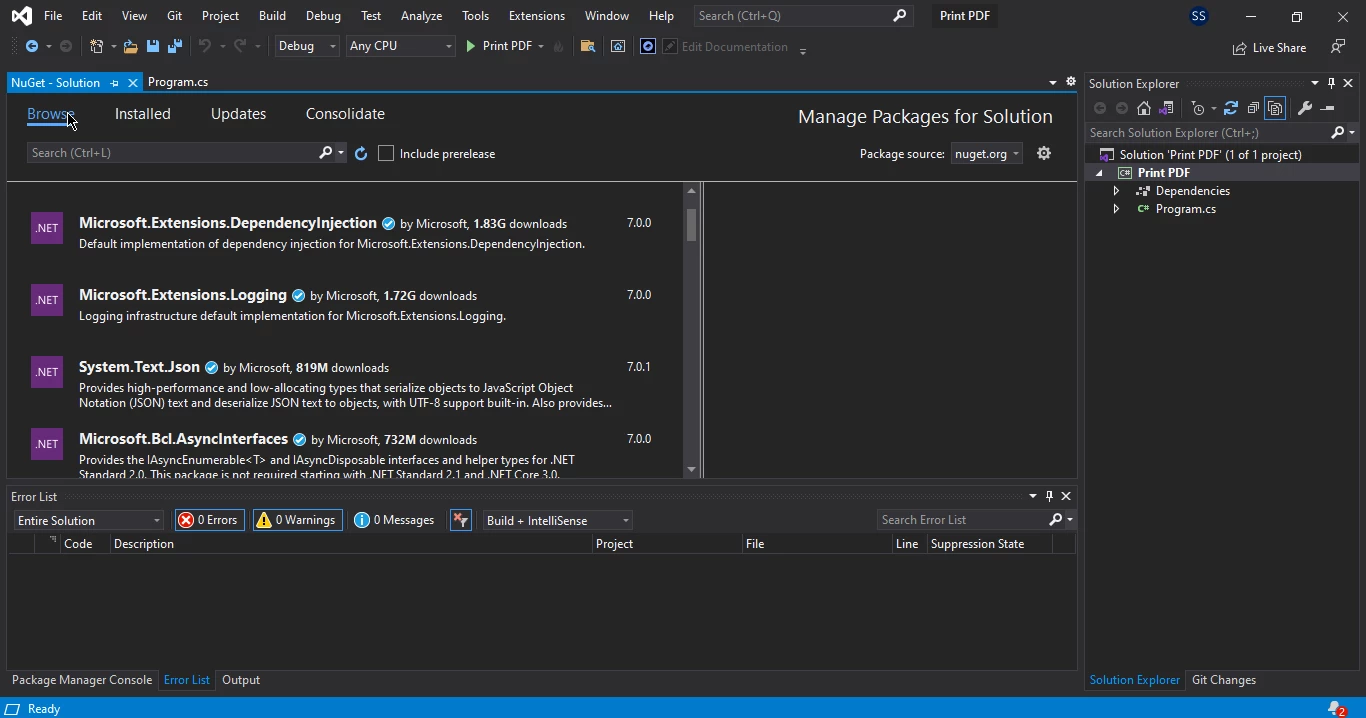1366x718 pixels.
Task: Open NuGet package source settings gear
Action: point(1044,153)
